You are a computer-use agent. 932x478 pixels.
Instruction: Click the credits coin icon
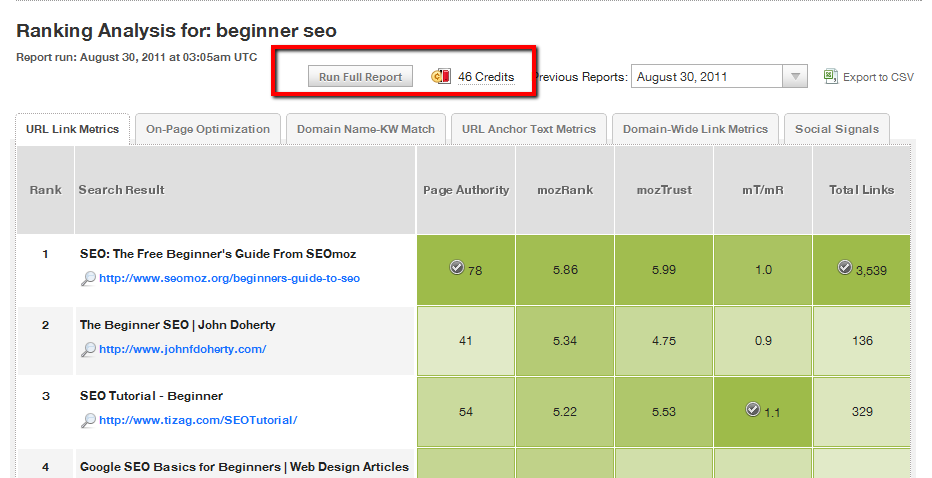point(441,76)
